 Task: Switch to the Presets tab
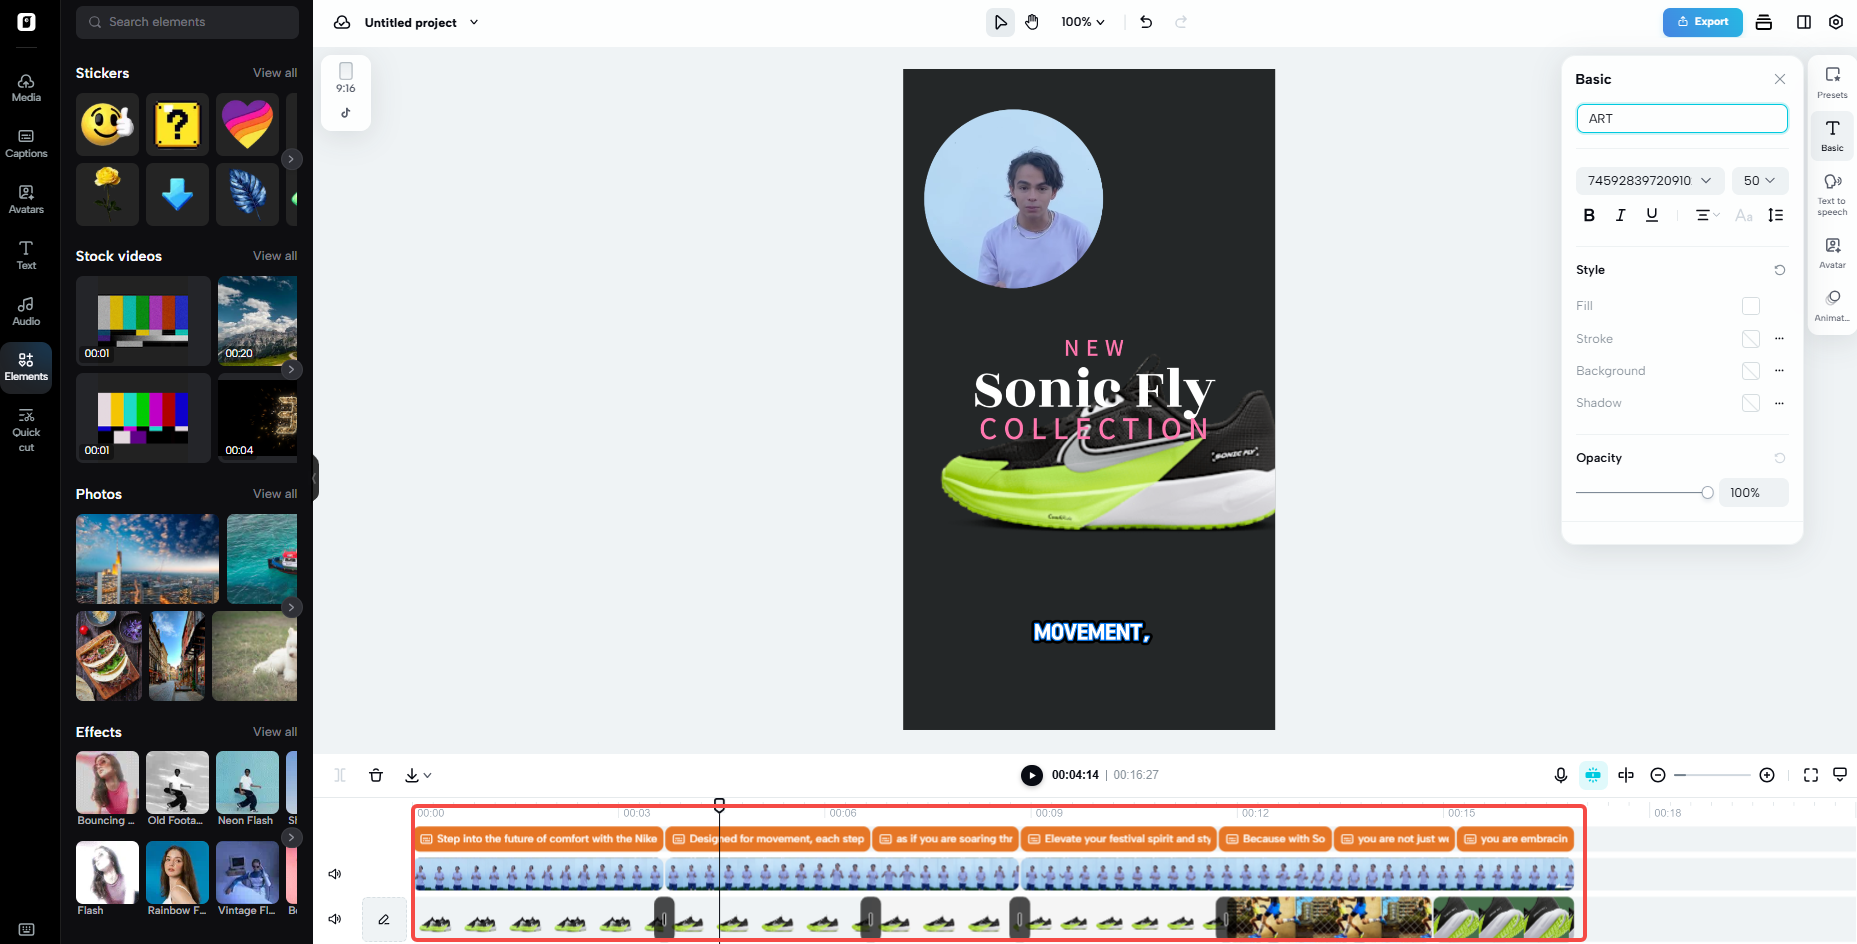pyautogui.click(x=1832, y=82)
